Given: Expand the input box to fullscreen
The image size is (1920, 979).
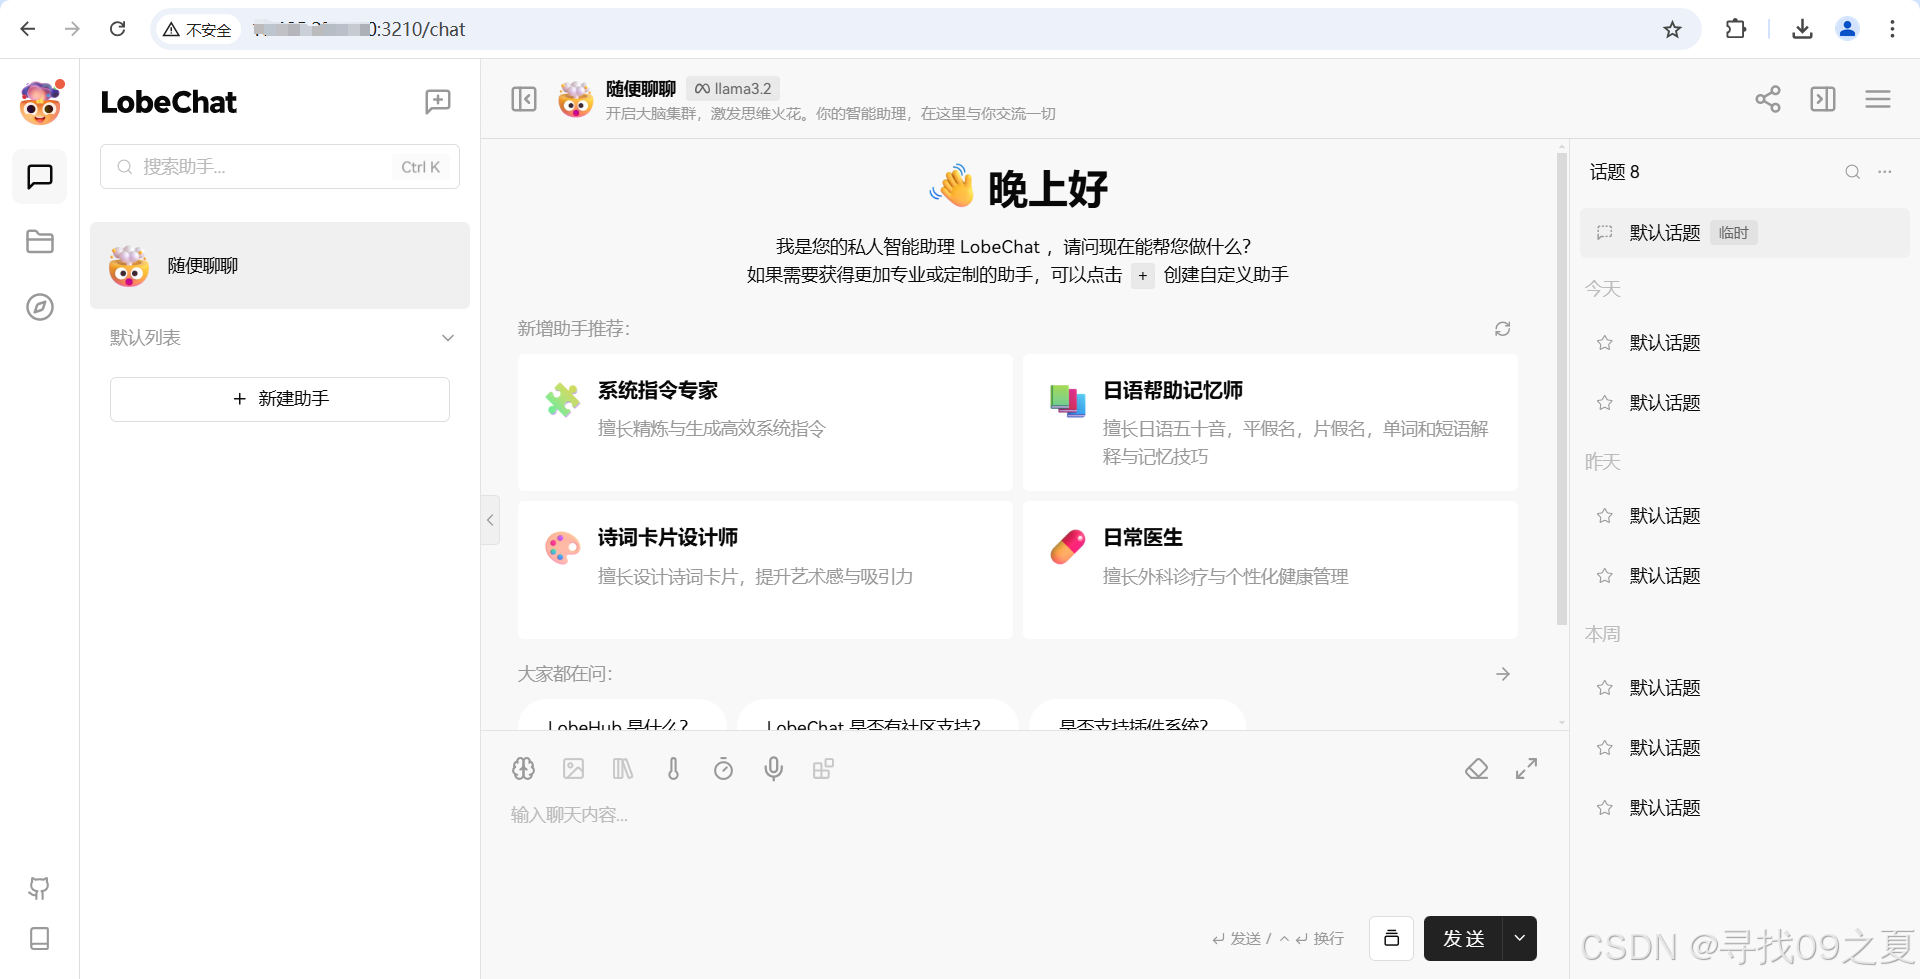Looking at the screenshot, I should pyautogui.click(x=1526, y=769).
